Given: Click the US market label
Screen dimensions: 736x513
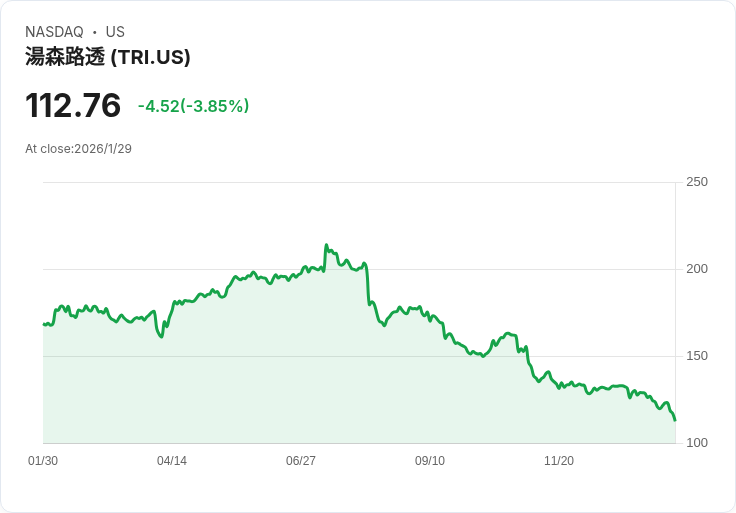Looking at the screenshot, I should click(115, 32).
